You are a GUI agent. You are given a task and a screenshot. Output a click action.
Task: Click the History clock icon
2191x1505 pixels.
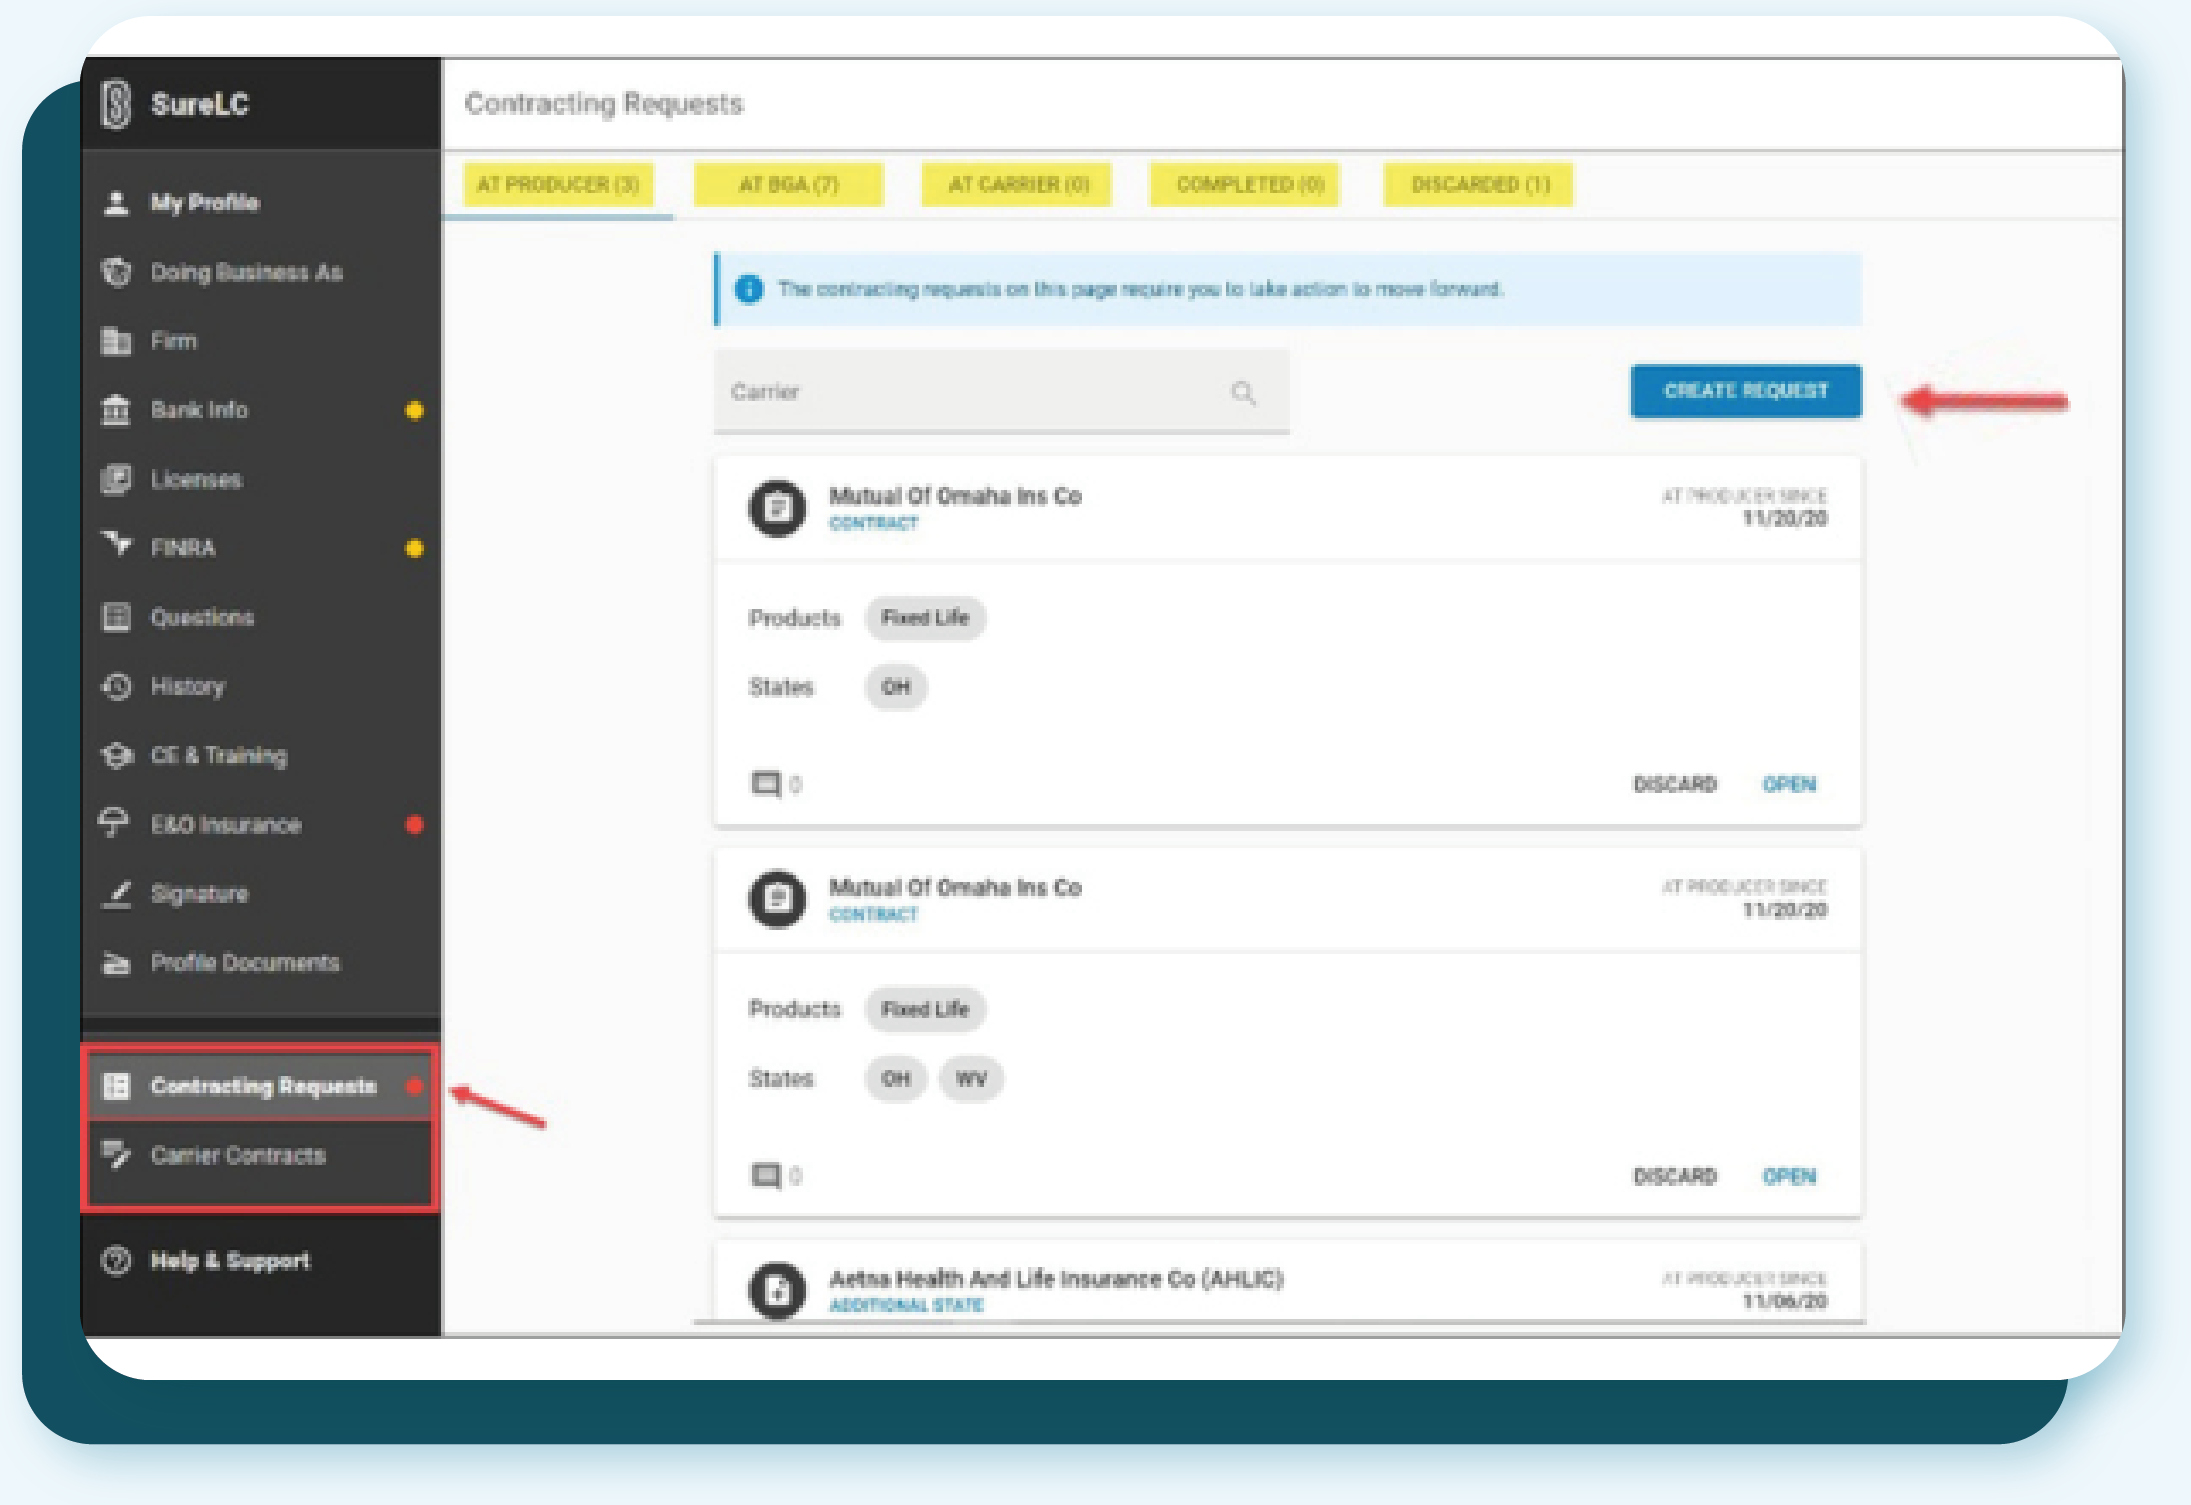coord(117,686)
